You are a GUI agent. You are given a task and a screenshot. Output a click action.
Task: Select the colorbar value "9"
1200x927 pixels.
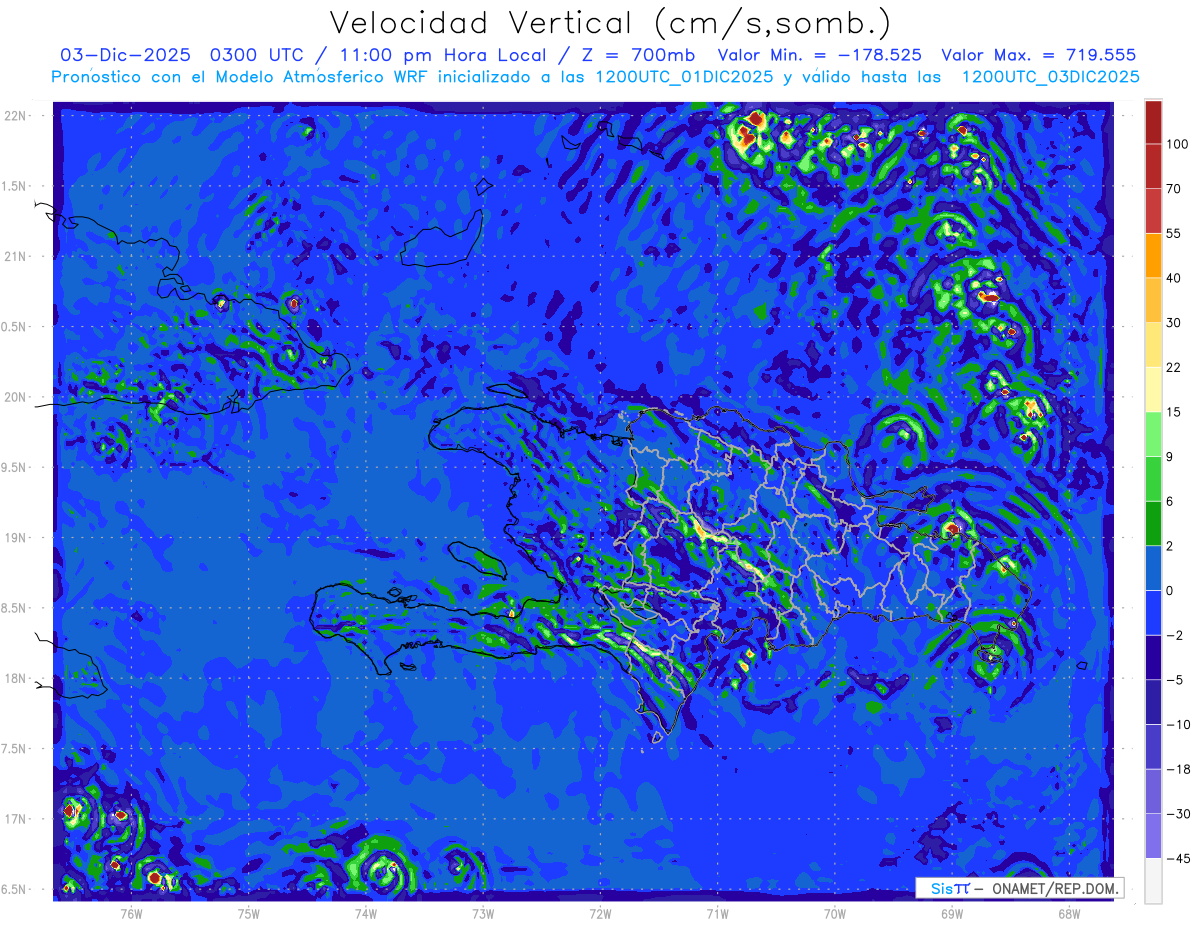point(1171,456)
